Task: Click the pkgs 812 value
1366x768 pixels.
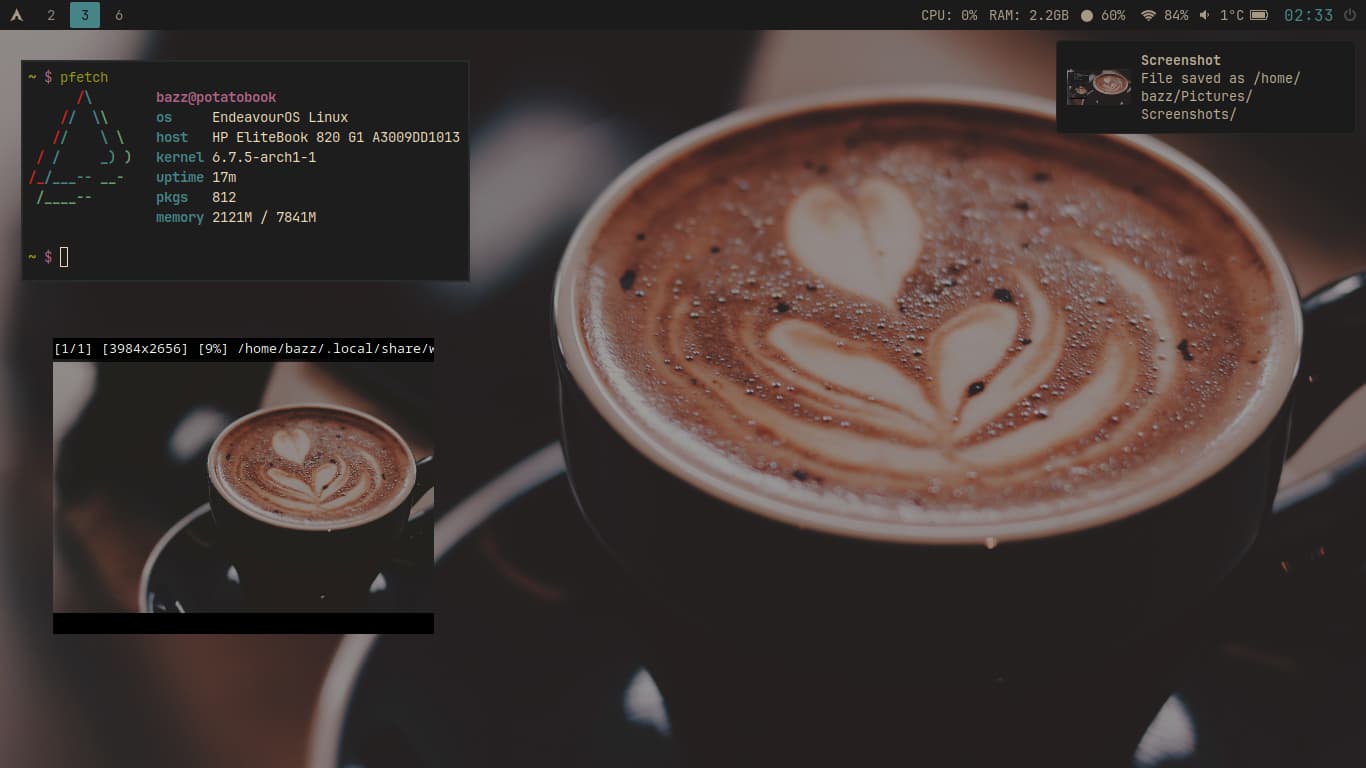Action: [224, 197]
